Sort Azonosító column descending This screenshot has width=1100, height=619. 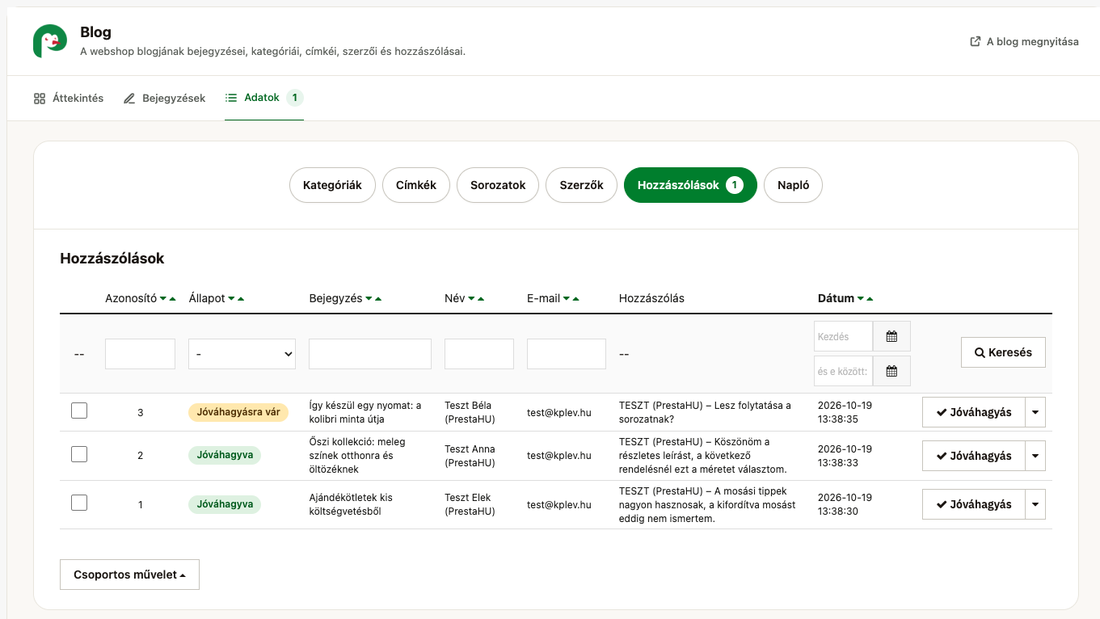point(163,299)
